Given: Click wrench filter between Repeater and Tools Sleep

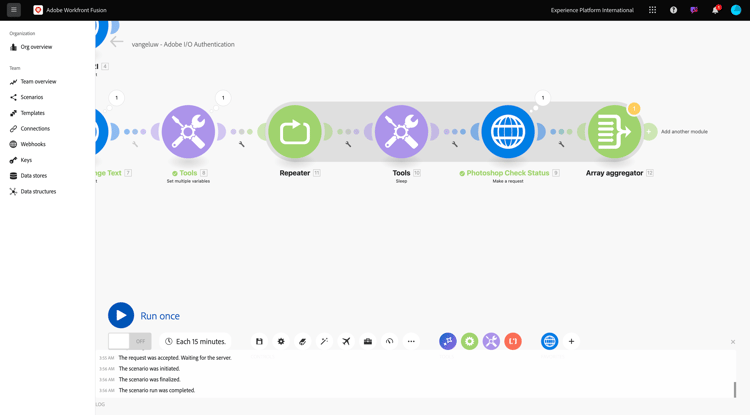Looking at the screenshot, I should pos(348,144).
